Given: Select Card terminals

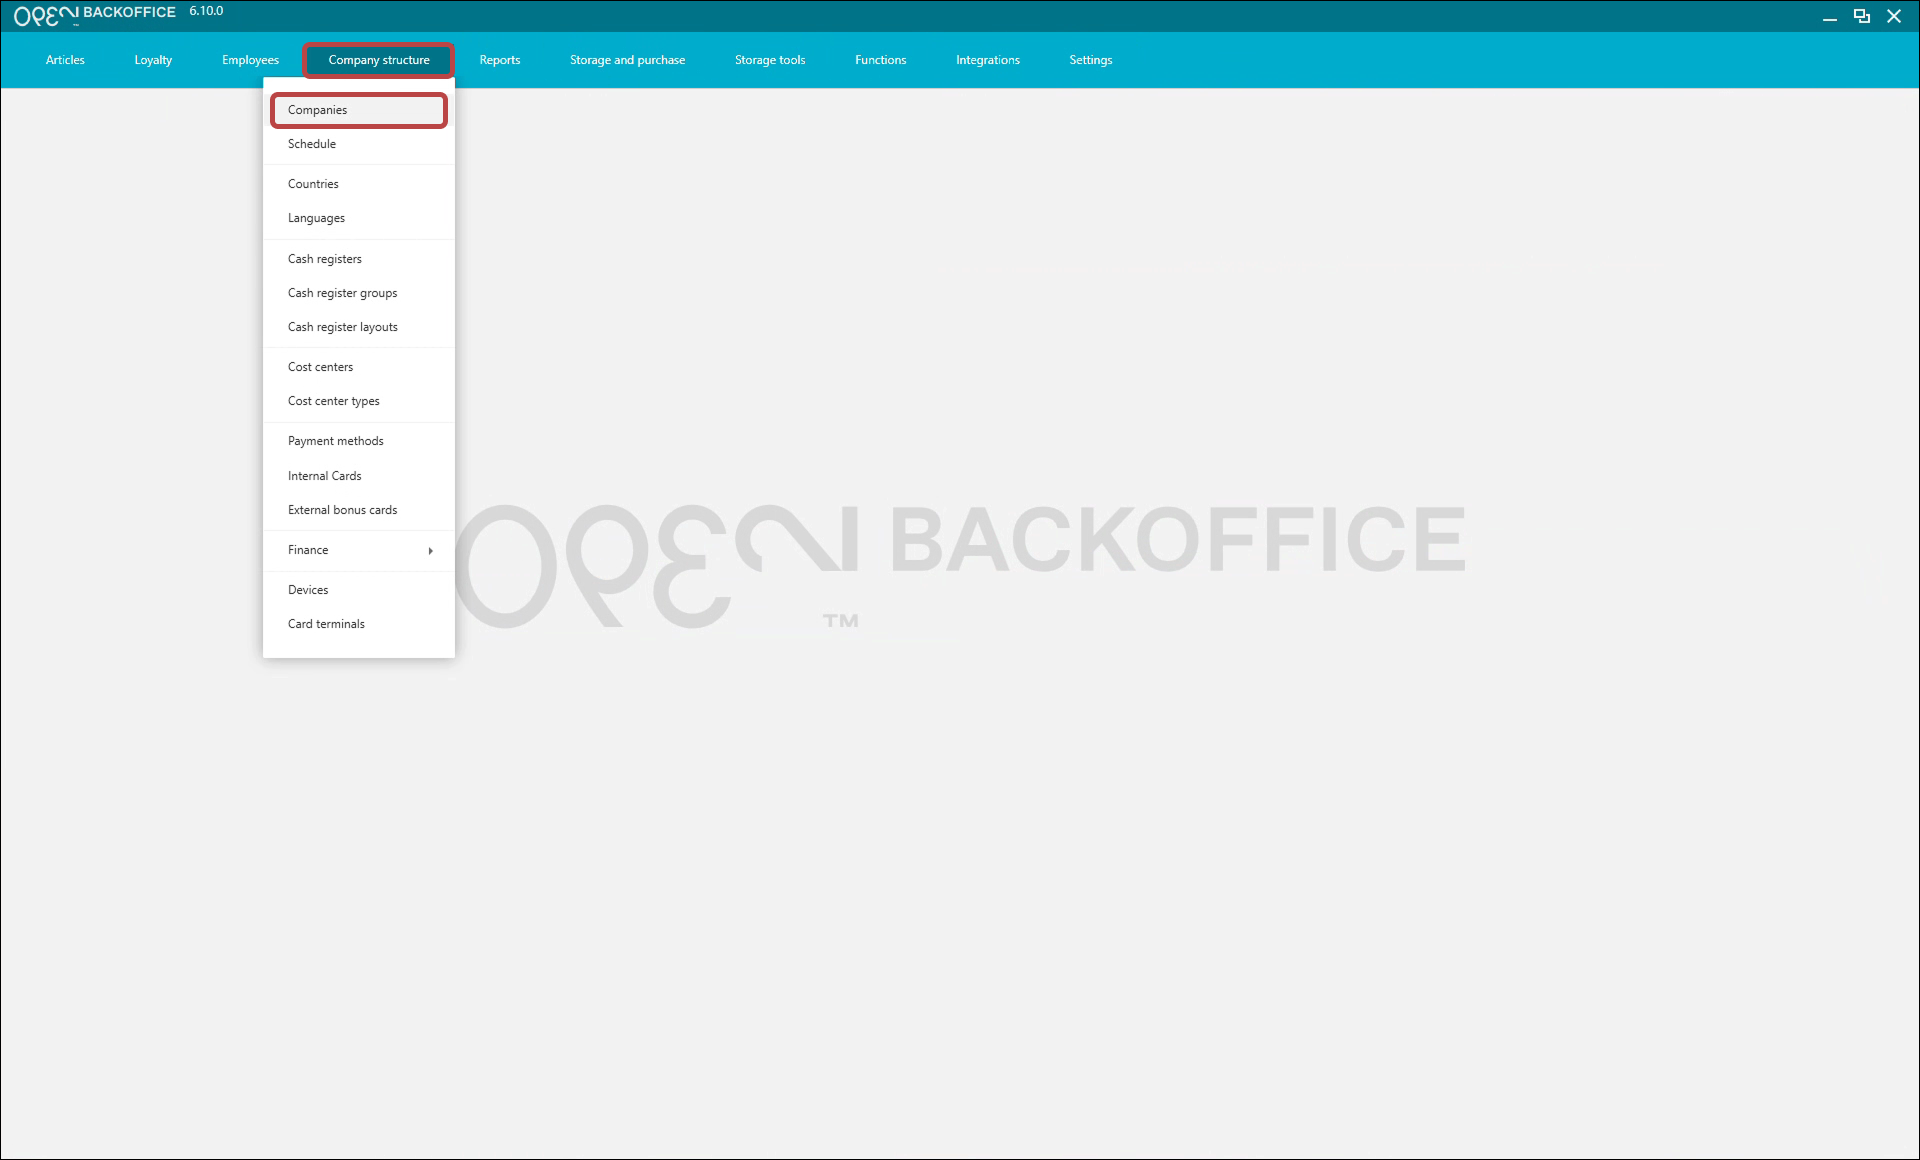Looking at the screenshot, I should coord(359,624).
